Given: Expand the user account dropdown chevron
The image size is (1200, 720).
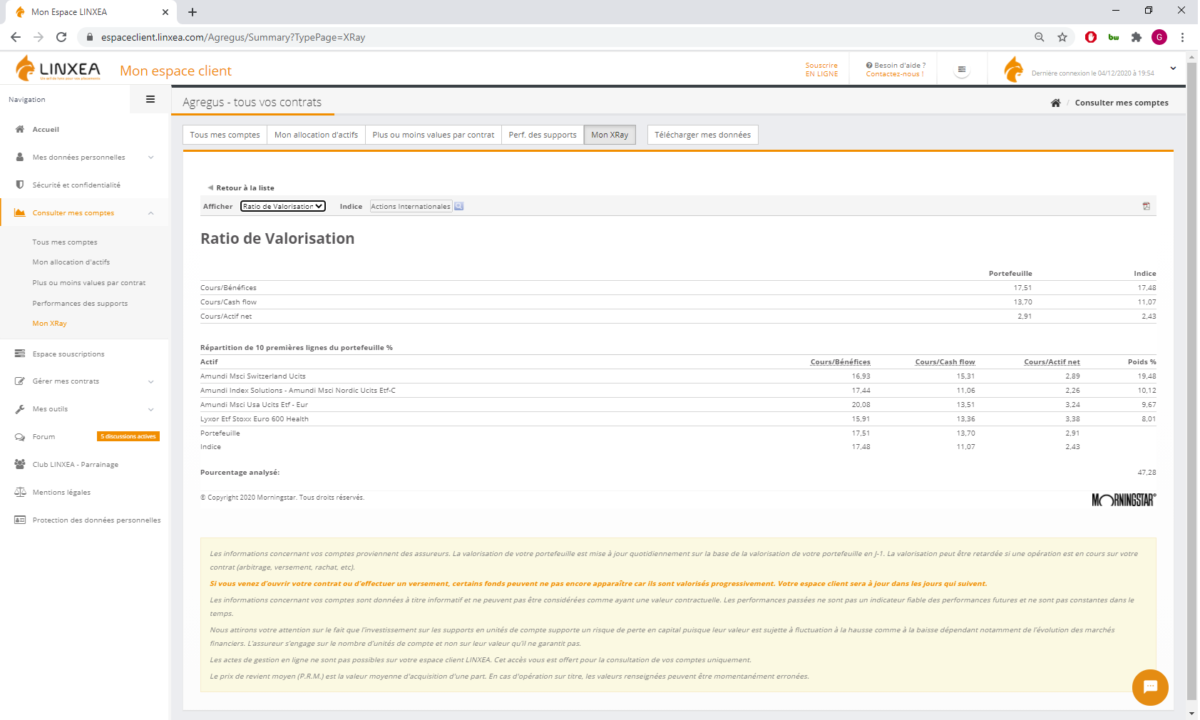Looking at the screenshot, I should pos(1172,69).
